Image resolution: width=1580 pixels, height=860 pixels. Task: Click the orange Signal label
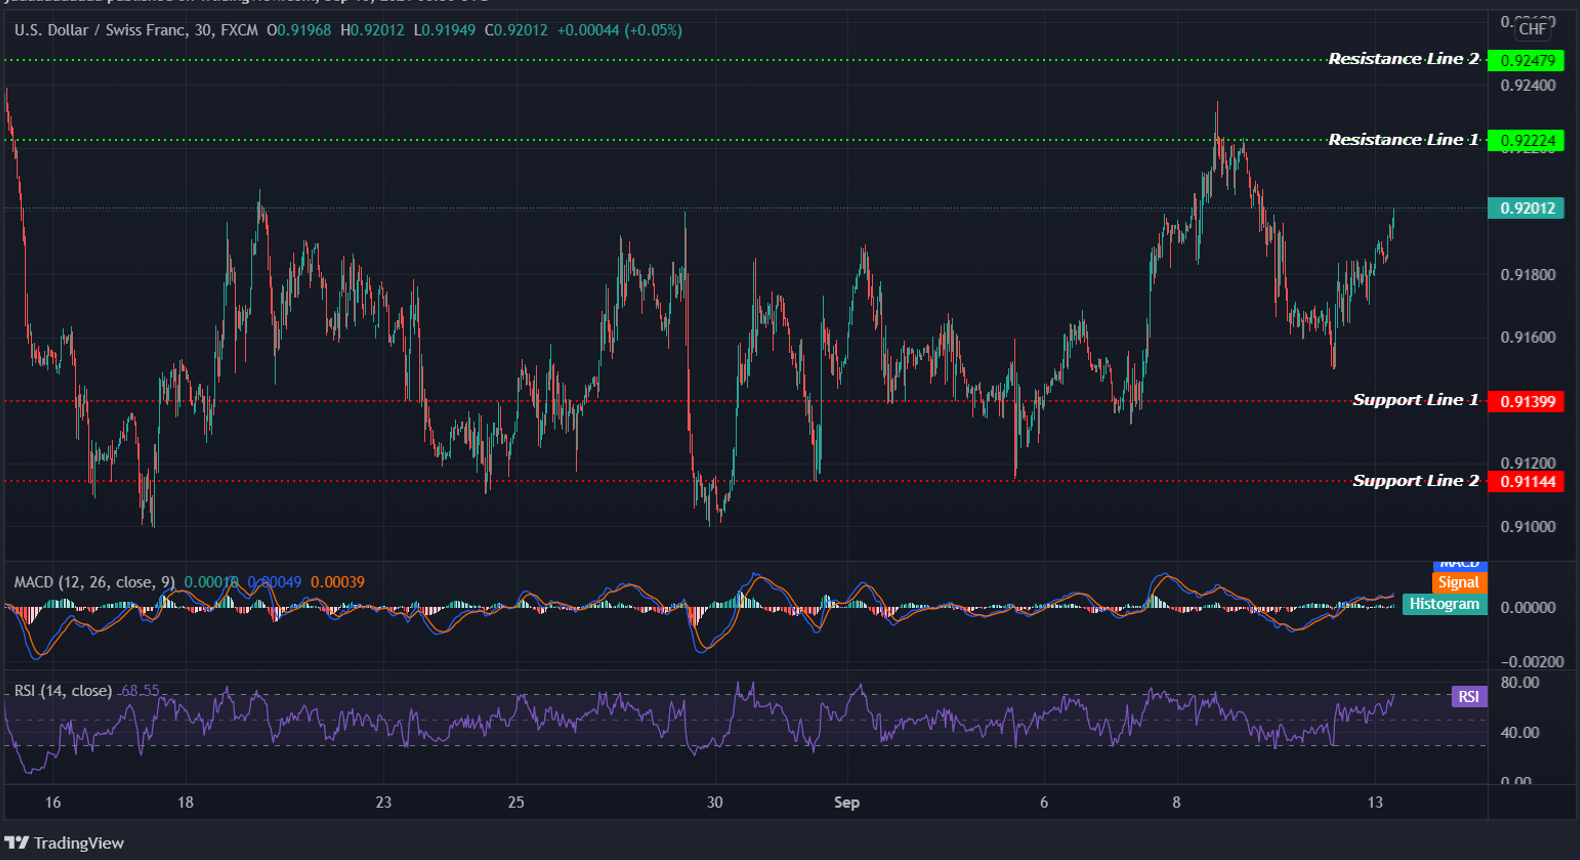[1459, 583]
